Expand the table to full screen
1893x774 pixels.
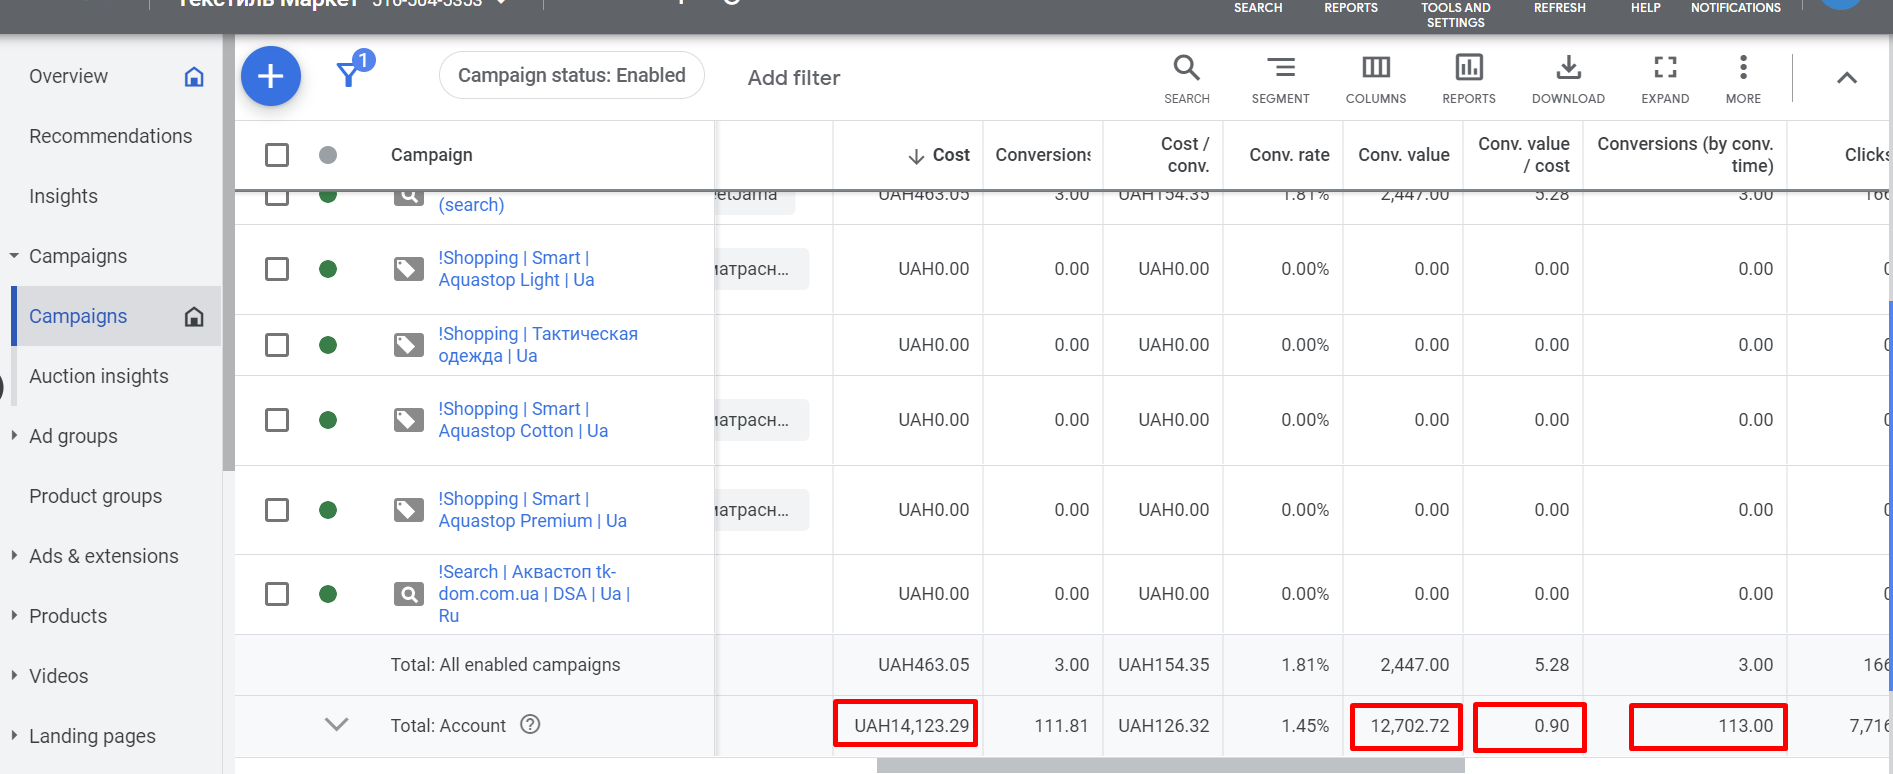(1664, 78)
